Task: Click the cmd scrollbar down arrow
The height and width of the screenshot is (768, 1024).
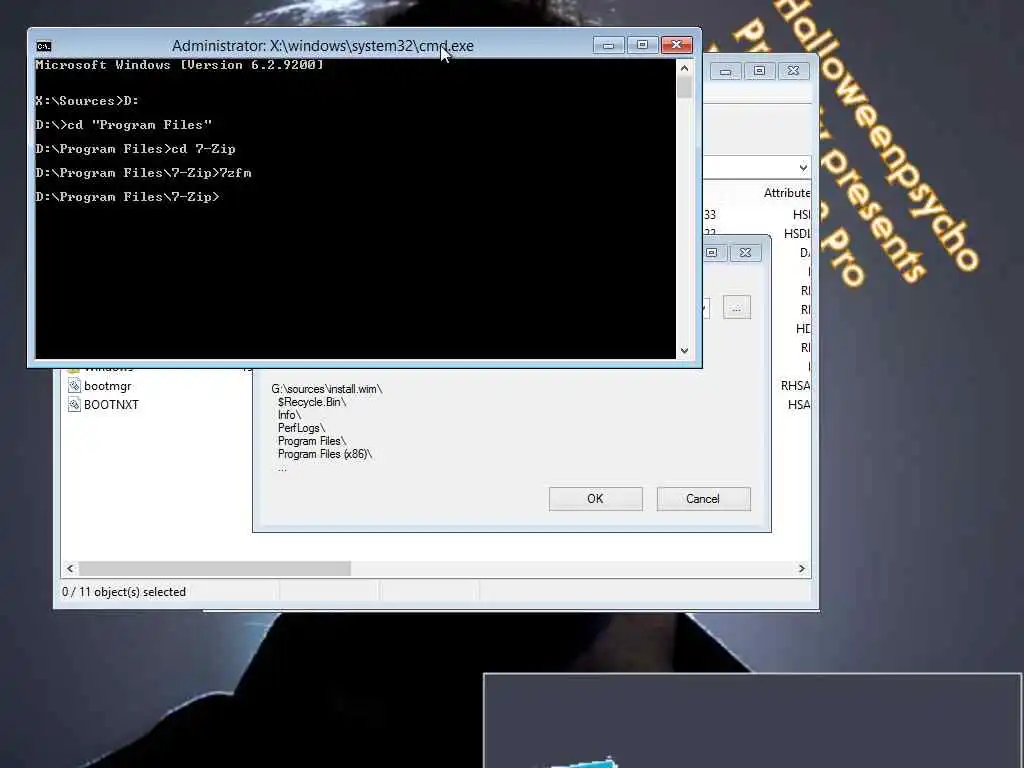Action: click(x=684, y=351)
